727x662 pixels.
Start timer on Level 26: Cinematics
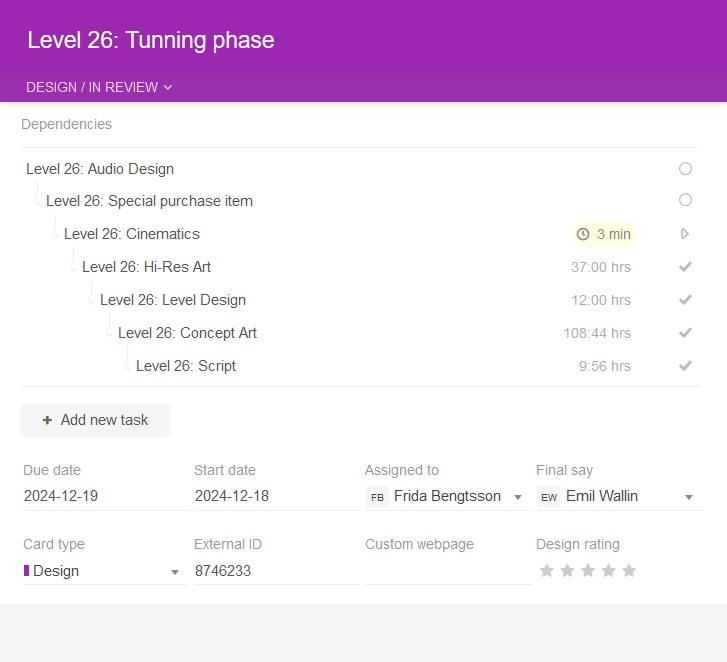[x=685, y=234]
